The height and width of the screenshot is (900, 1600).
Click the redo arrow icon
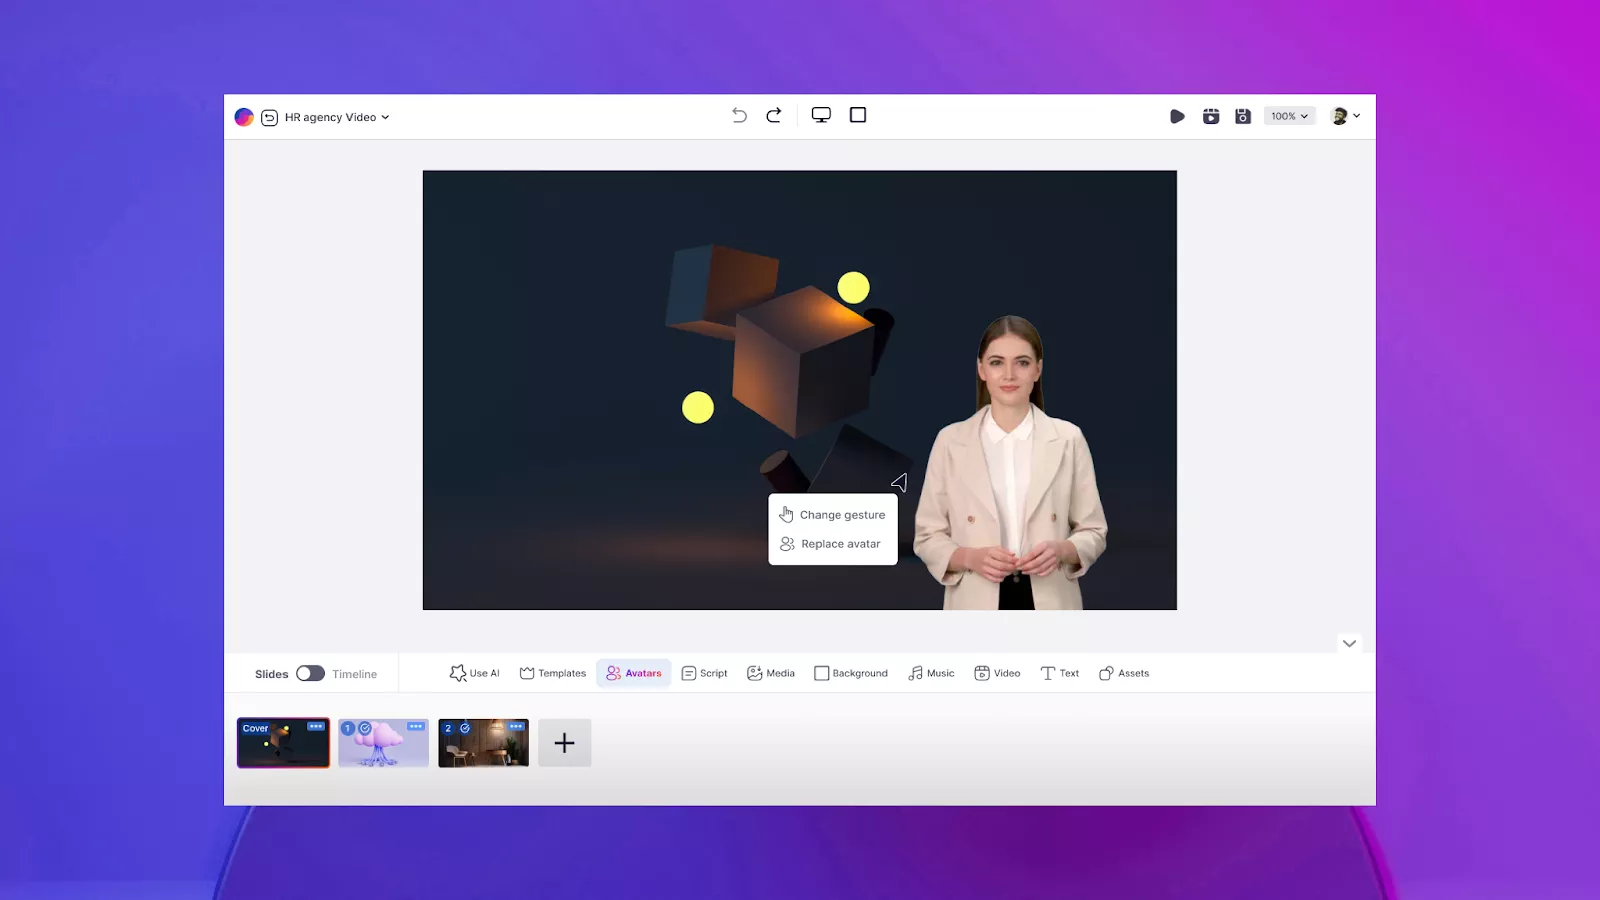774,116
